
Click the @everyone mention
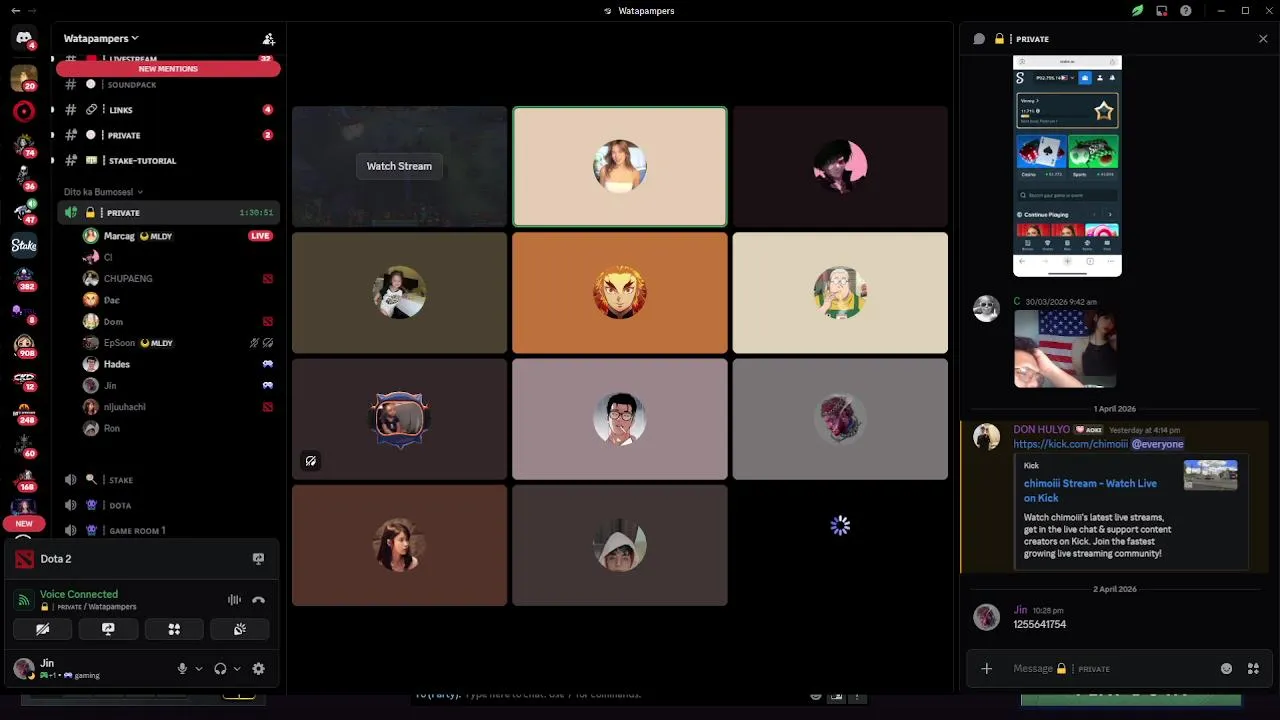tap(1157, 444)
